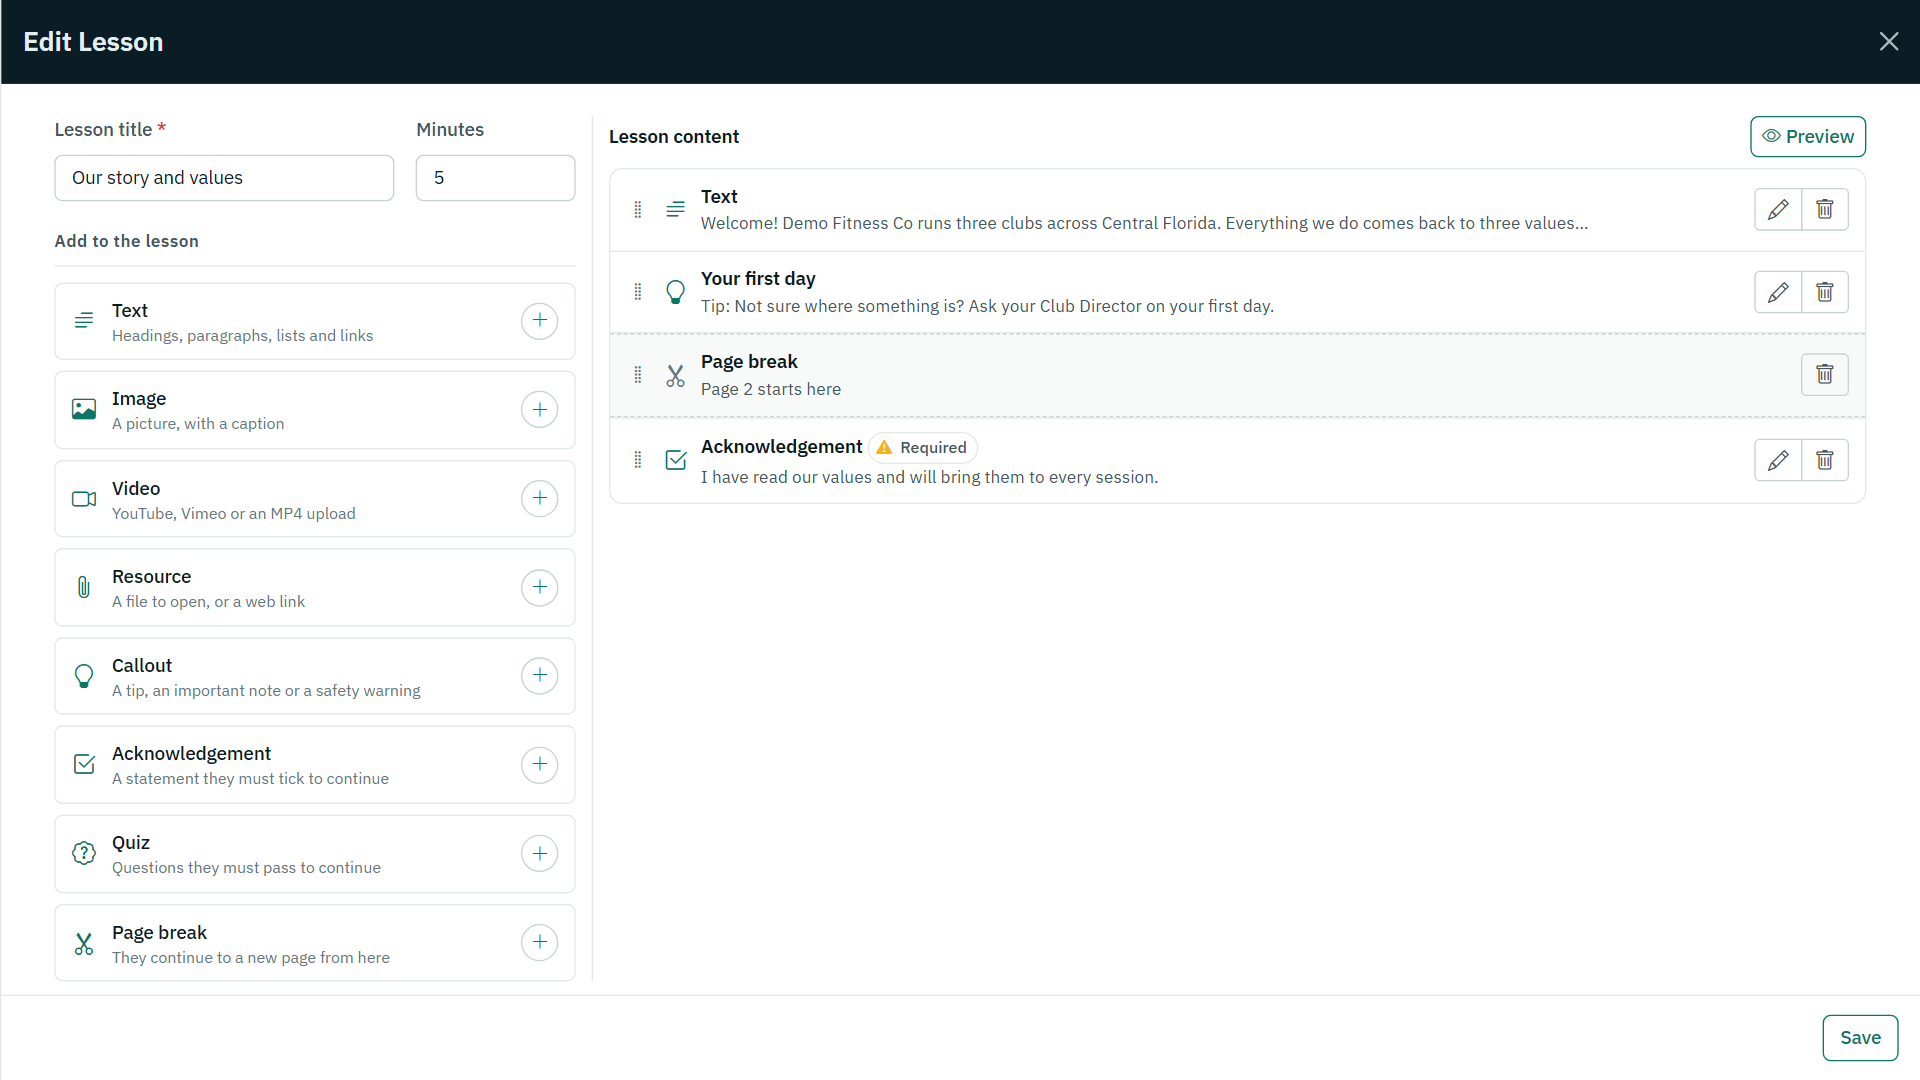Click the drag handle of 'Your first day'
Screen dimensions: 1920x1080
coord(638,292)
